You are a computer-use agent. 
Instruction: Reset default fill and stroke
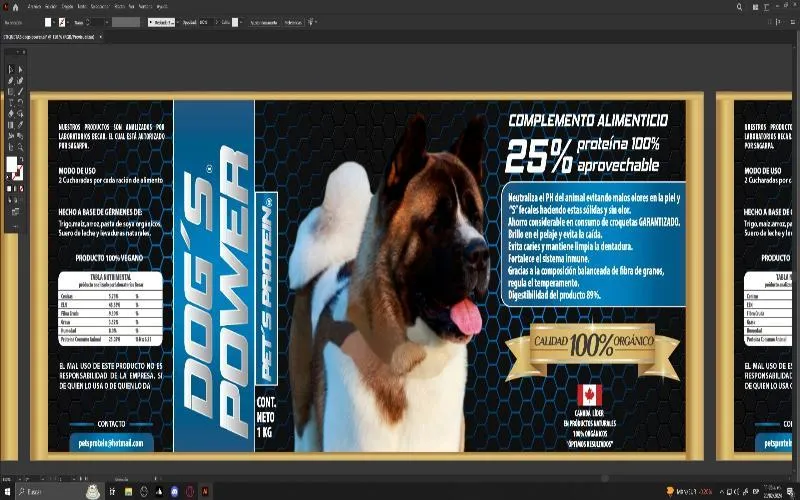click(x=8, y=177)
